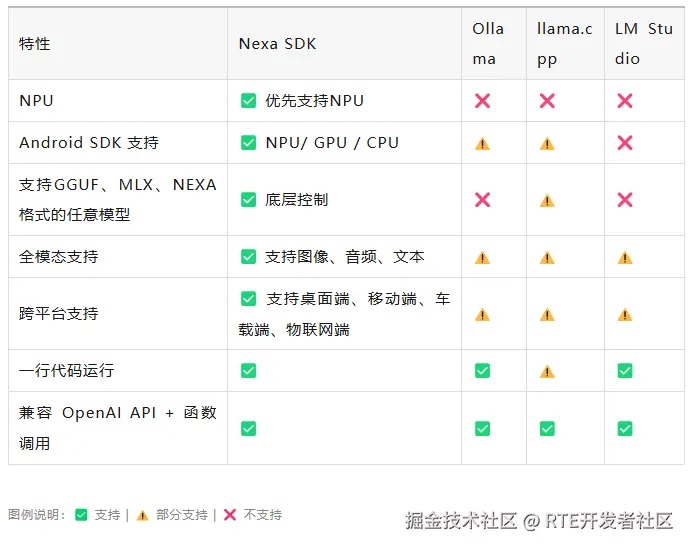The width and height of the screenshot is (689, 547).
Task: Click the green checkbox for Ollama 一行代码运行
Action: (x=482, y=371)
